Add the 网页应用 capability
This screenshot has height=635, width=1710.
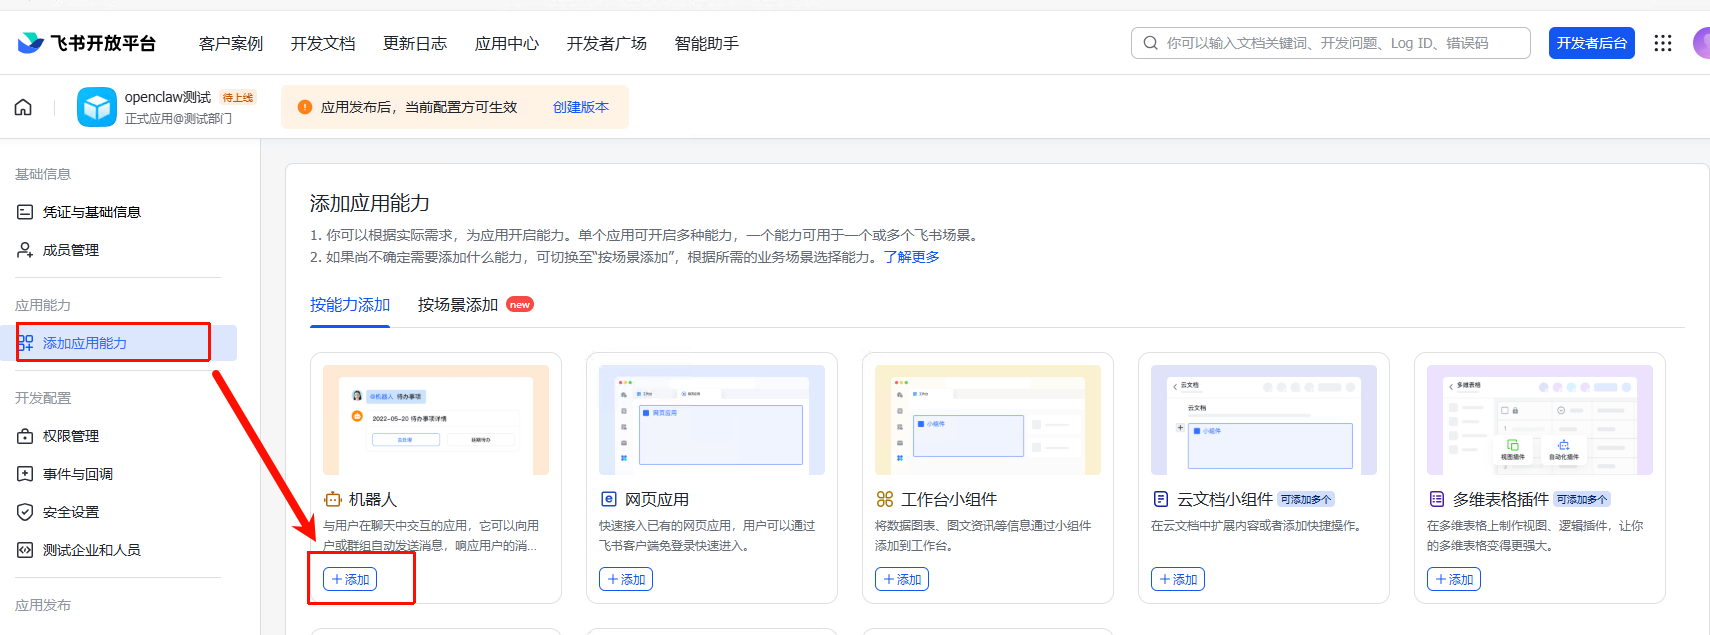point(626,579)
